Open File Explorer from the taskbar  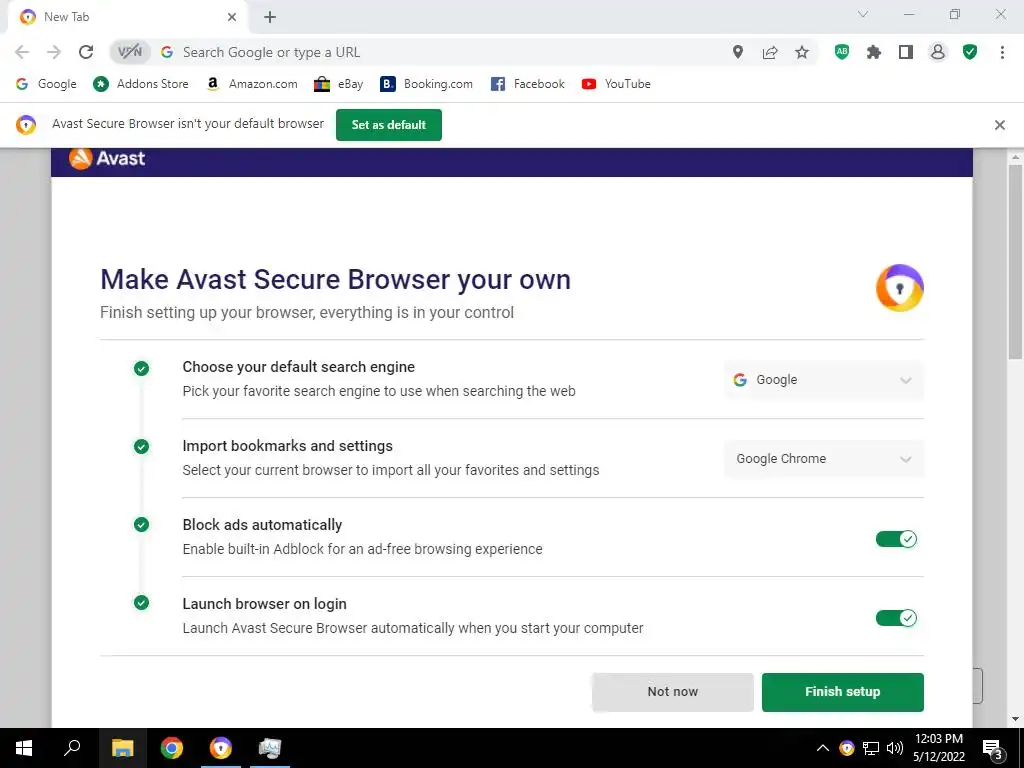point(122,748)
